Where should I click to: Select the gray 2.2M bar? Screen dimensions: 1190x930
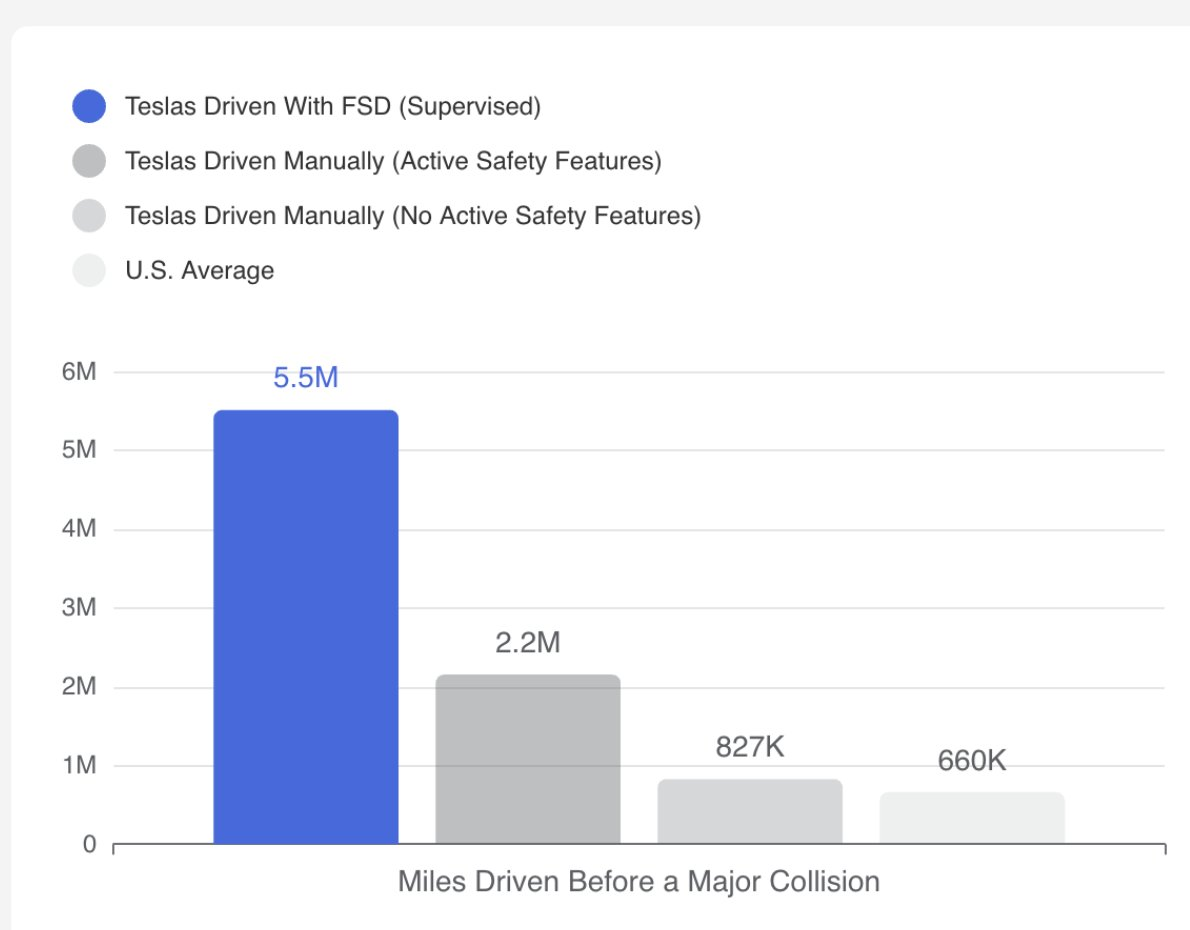528,759
